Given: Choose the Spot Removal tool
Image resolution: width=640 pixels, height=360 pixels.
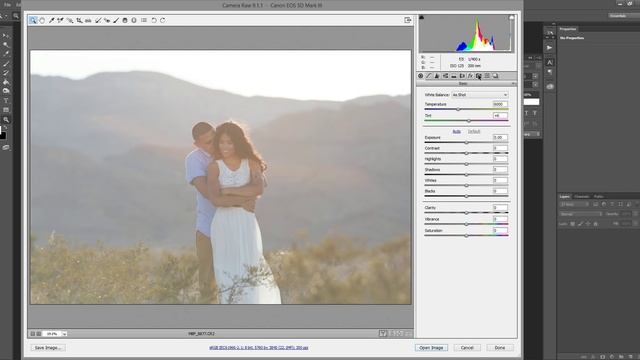Looking at the screenshot, I should [98, 20].
